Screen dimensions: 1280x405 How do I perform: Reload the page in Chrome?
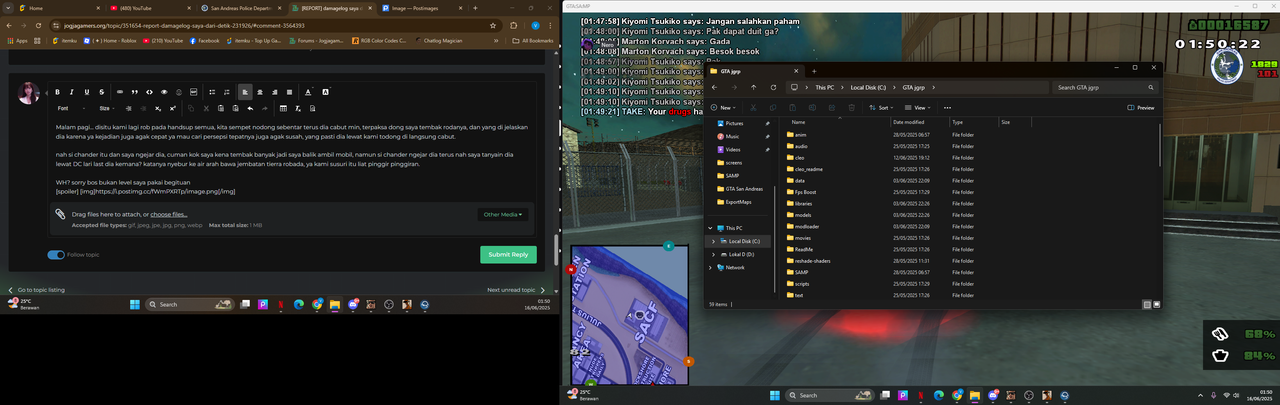pos(38,26)
